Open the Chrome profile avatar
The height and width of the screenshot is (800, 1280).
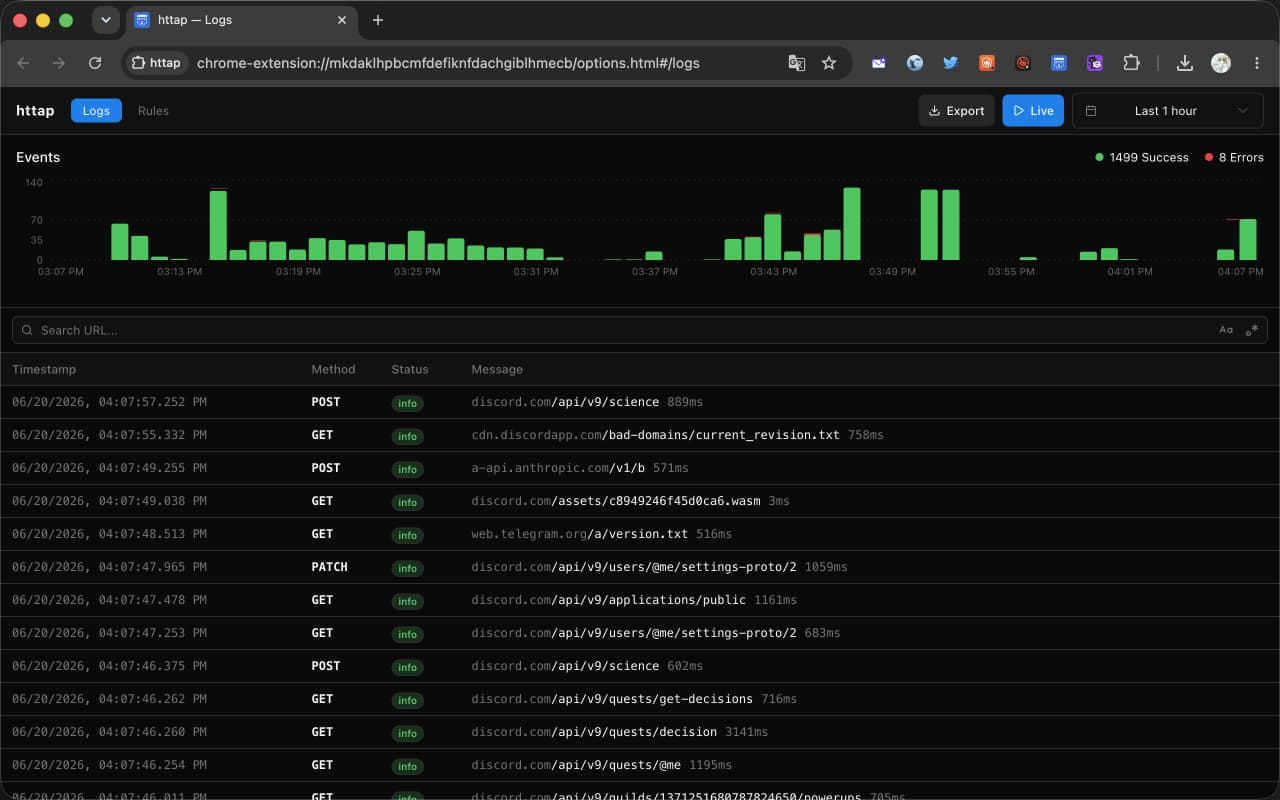point(1221,63)
